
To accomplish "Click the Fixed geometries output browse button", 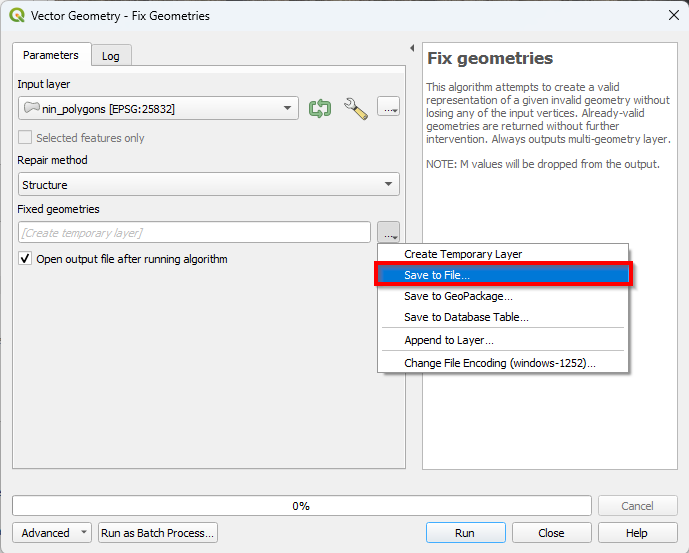I will [389, 233].
